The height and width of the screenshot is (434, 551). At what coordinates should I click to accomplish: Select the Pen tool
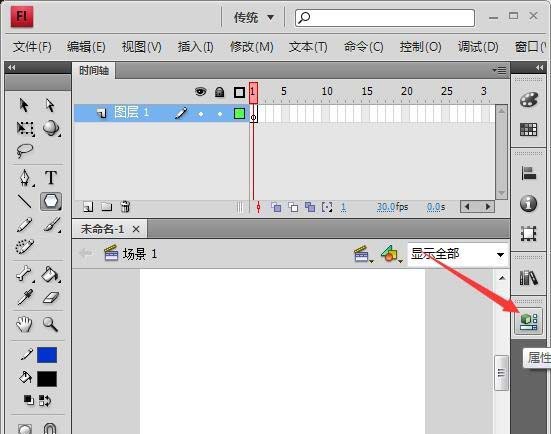point(25,178)
